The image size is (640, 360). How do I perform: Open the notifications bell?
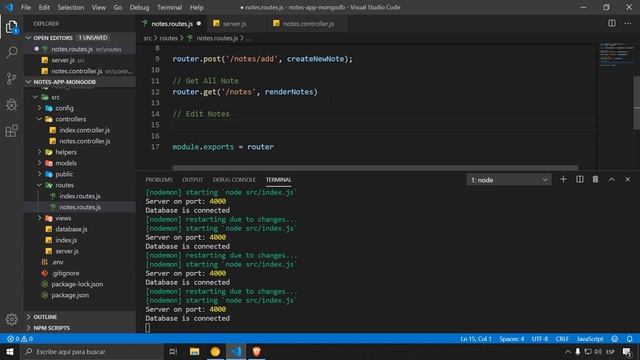[x=629, y=339]
